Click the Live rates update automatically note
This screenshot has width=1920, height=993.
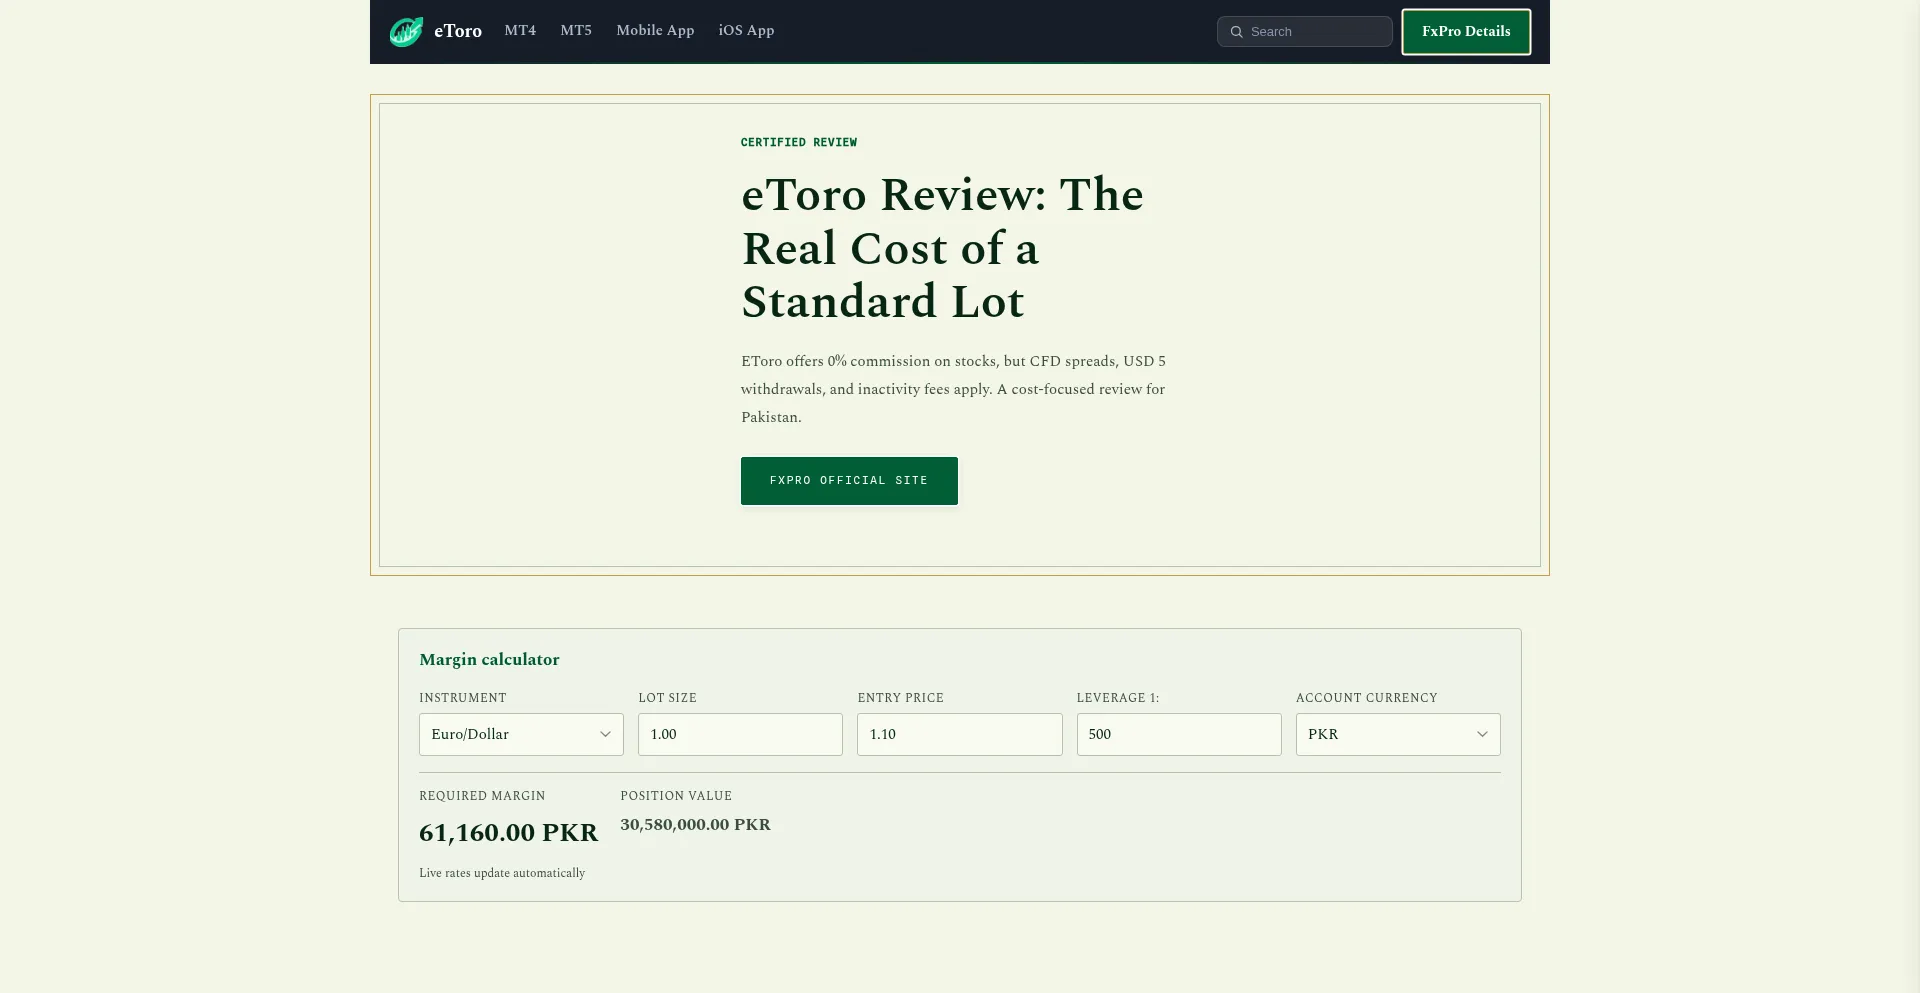pyautogui.click(x=502, y=873)
